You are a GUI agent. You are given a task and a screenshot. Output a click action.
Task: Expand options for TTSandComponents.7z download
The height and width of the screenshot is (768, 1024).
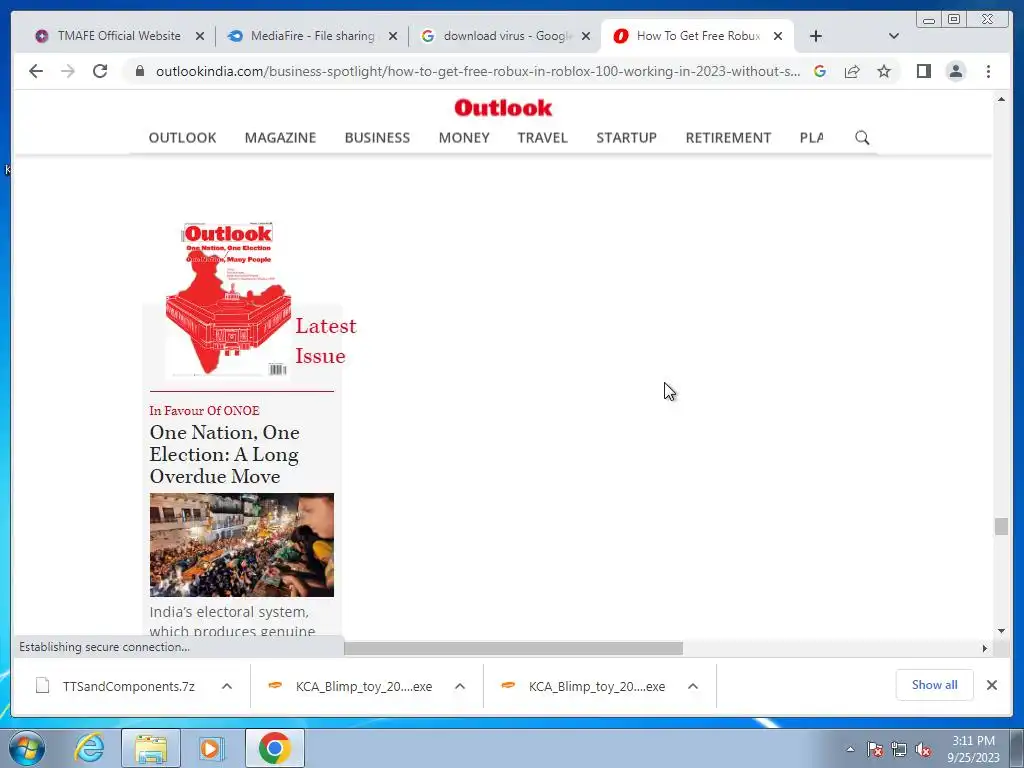tap(227, 686)
